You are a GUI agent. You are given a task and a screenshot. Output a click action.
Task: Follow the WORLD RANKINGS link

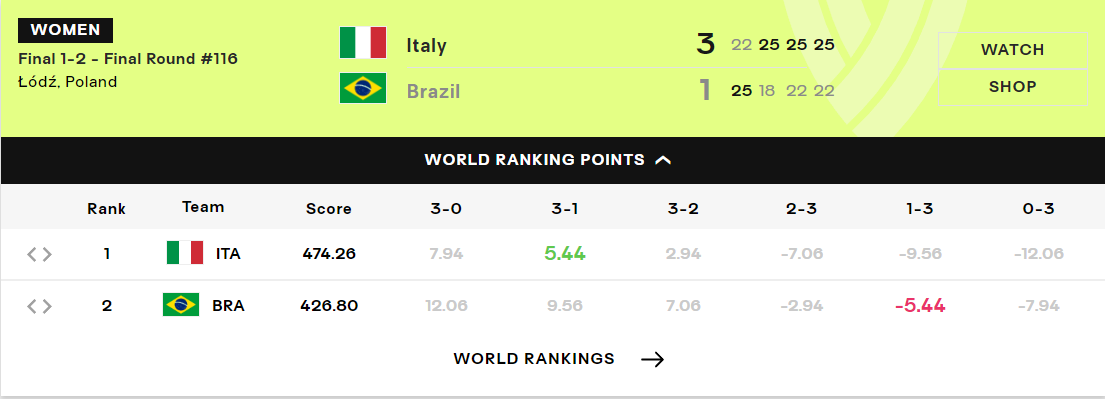534,359
